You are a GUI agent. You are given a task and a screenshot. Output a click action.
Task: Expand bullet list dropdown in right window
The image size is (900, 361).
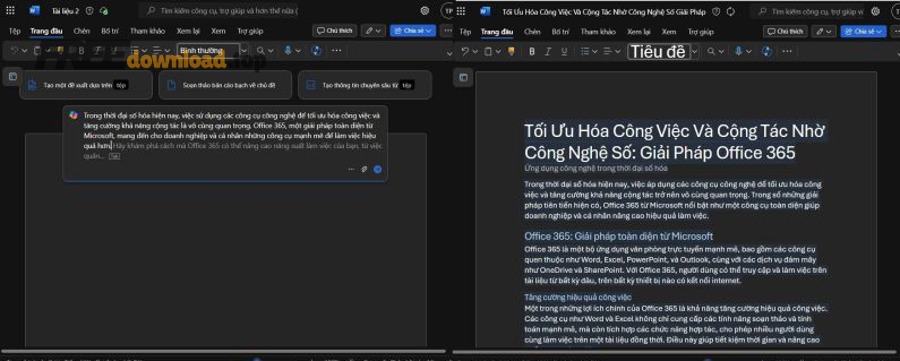point(595,51)
